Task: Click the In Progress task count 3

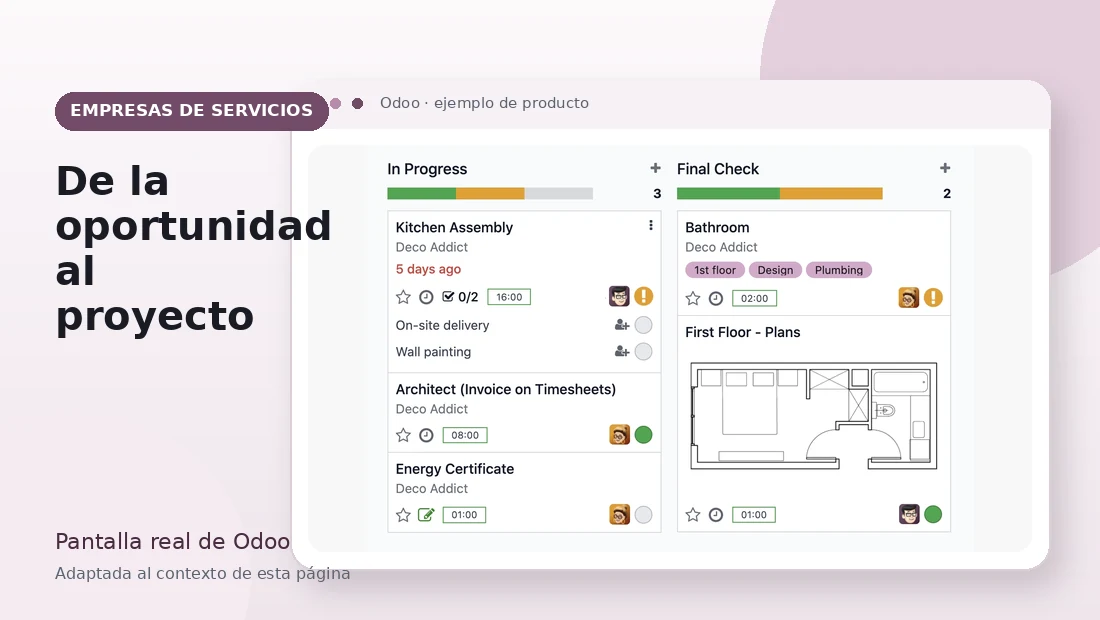Action: coord(657,194)
